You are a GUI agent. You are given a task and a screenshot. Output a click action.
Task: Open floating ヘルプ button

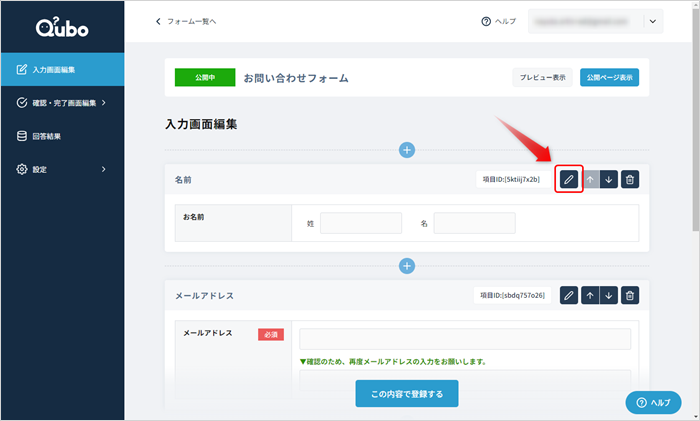click(x=654, y=403)
